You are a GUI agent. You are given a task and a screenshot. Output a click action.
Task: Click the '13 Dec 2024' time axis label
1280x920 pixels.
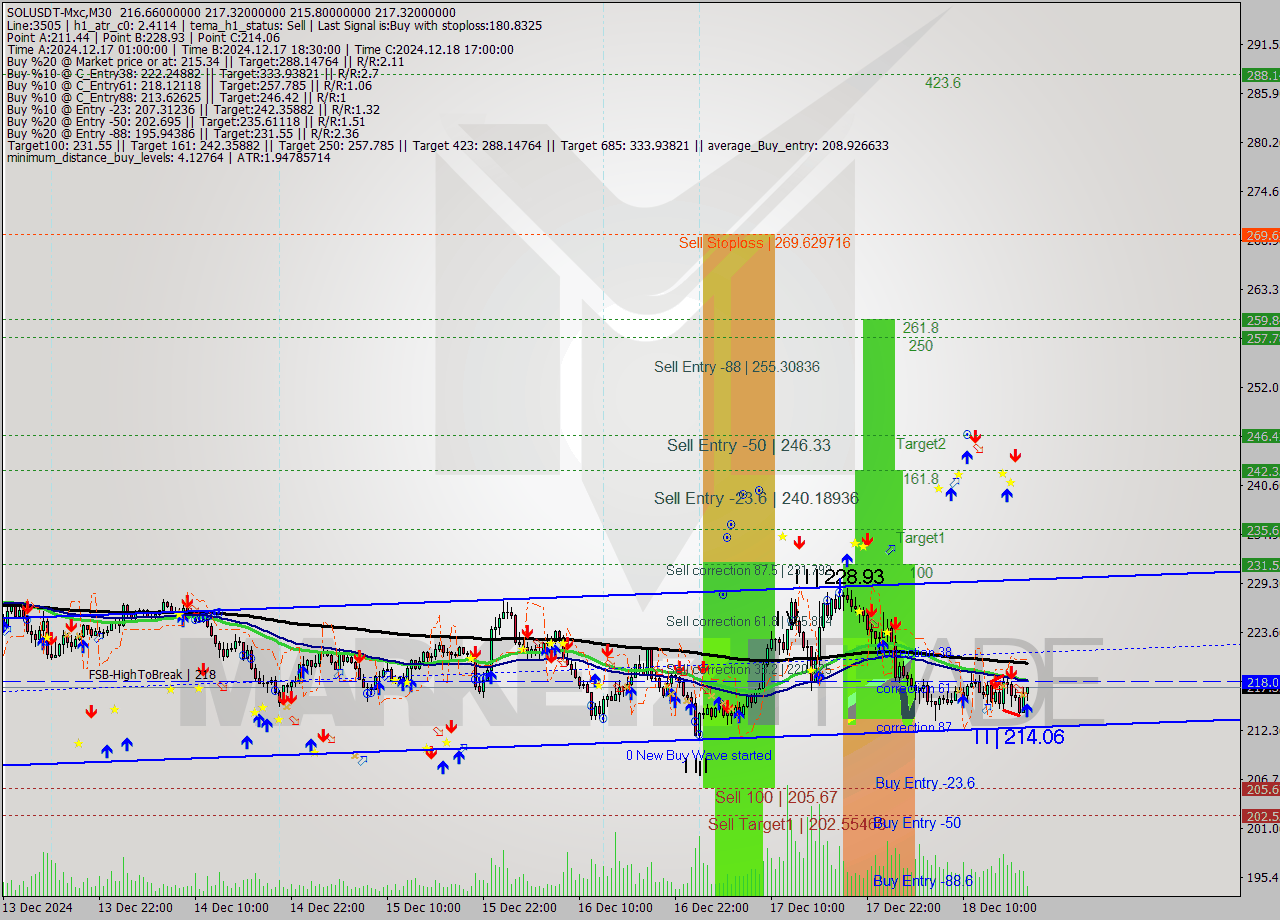point(37,908)
